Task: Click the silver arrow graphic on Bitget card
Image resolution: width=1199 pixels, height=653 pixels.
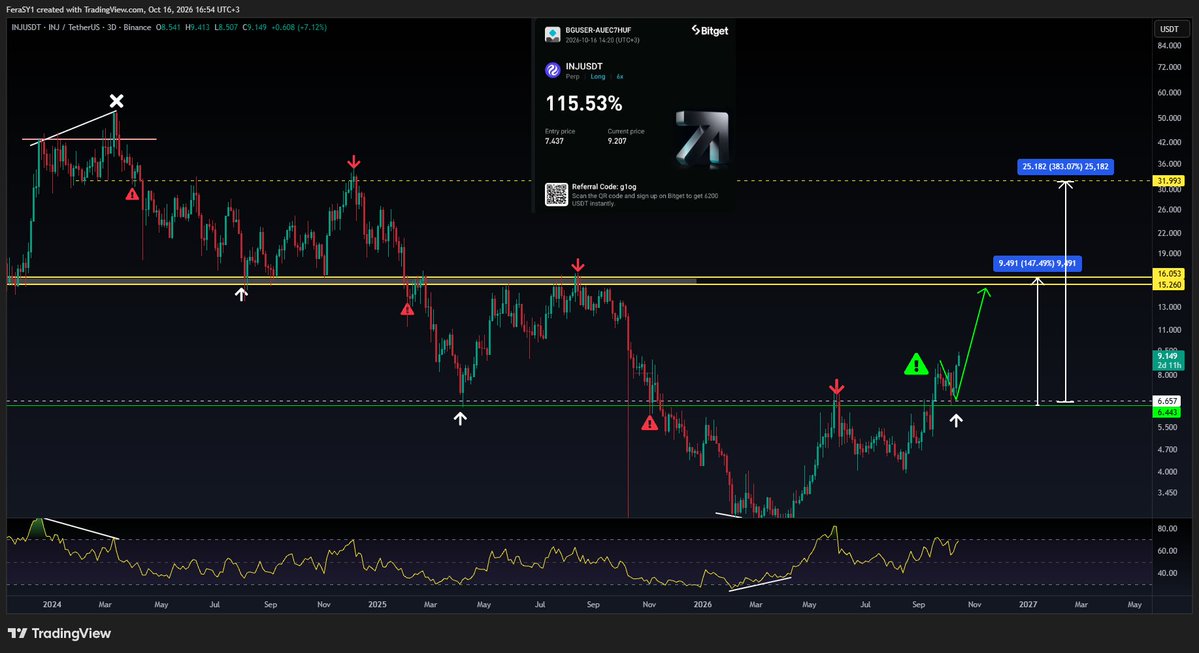Action: 702,138
